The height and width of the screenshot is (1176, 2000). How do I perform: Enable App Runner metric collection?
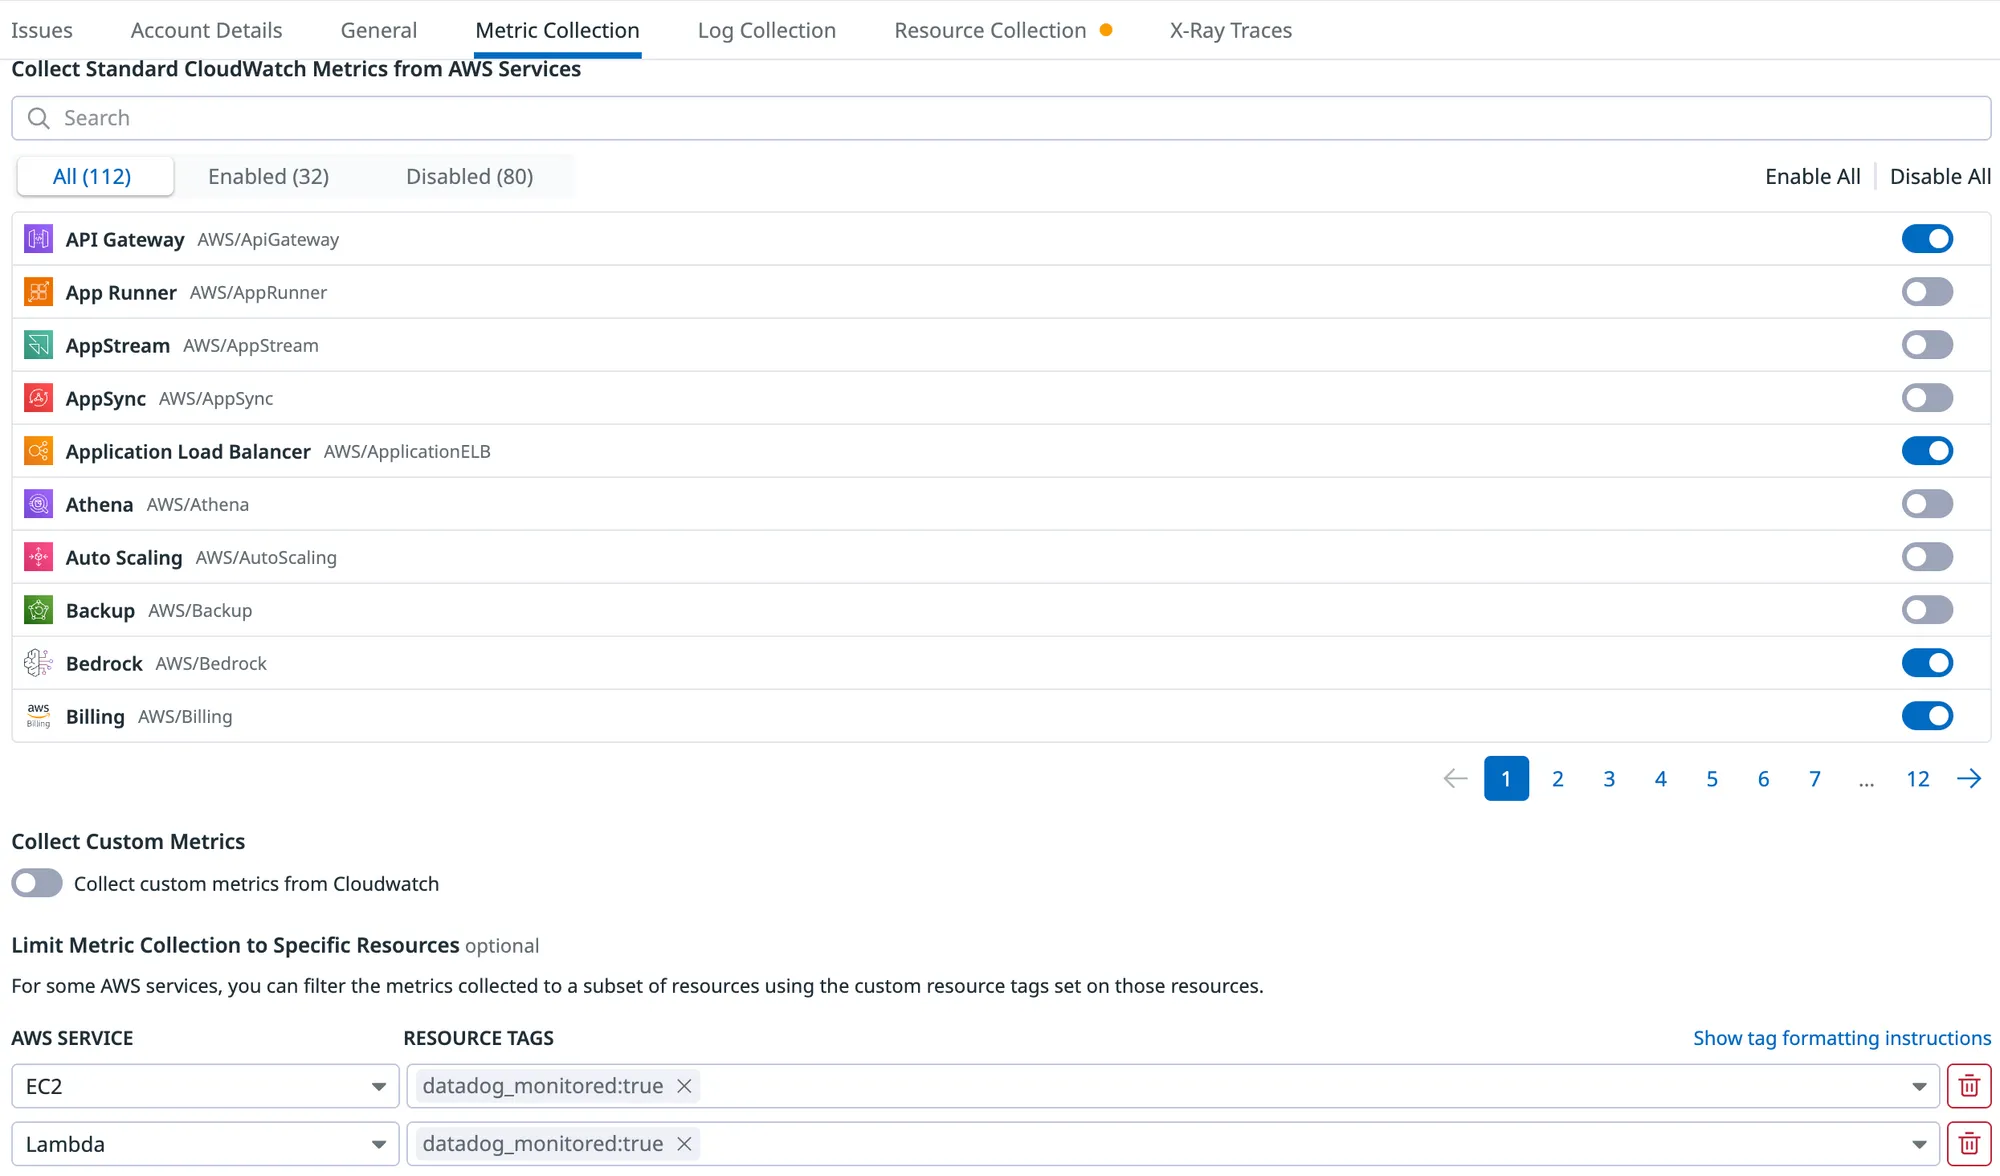click(1926, 292)
